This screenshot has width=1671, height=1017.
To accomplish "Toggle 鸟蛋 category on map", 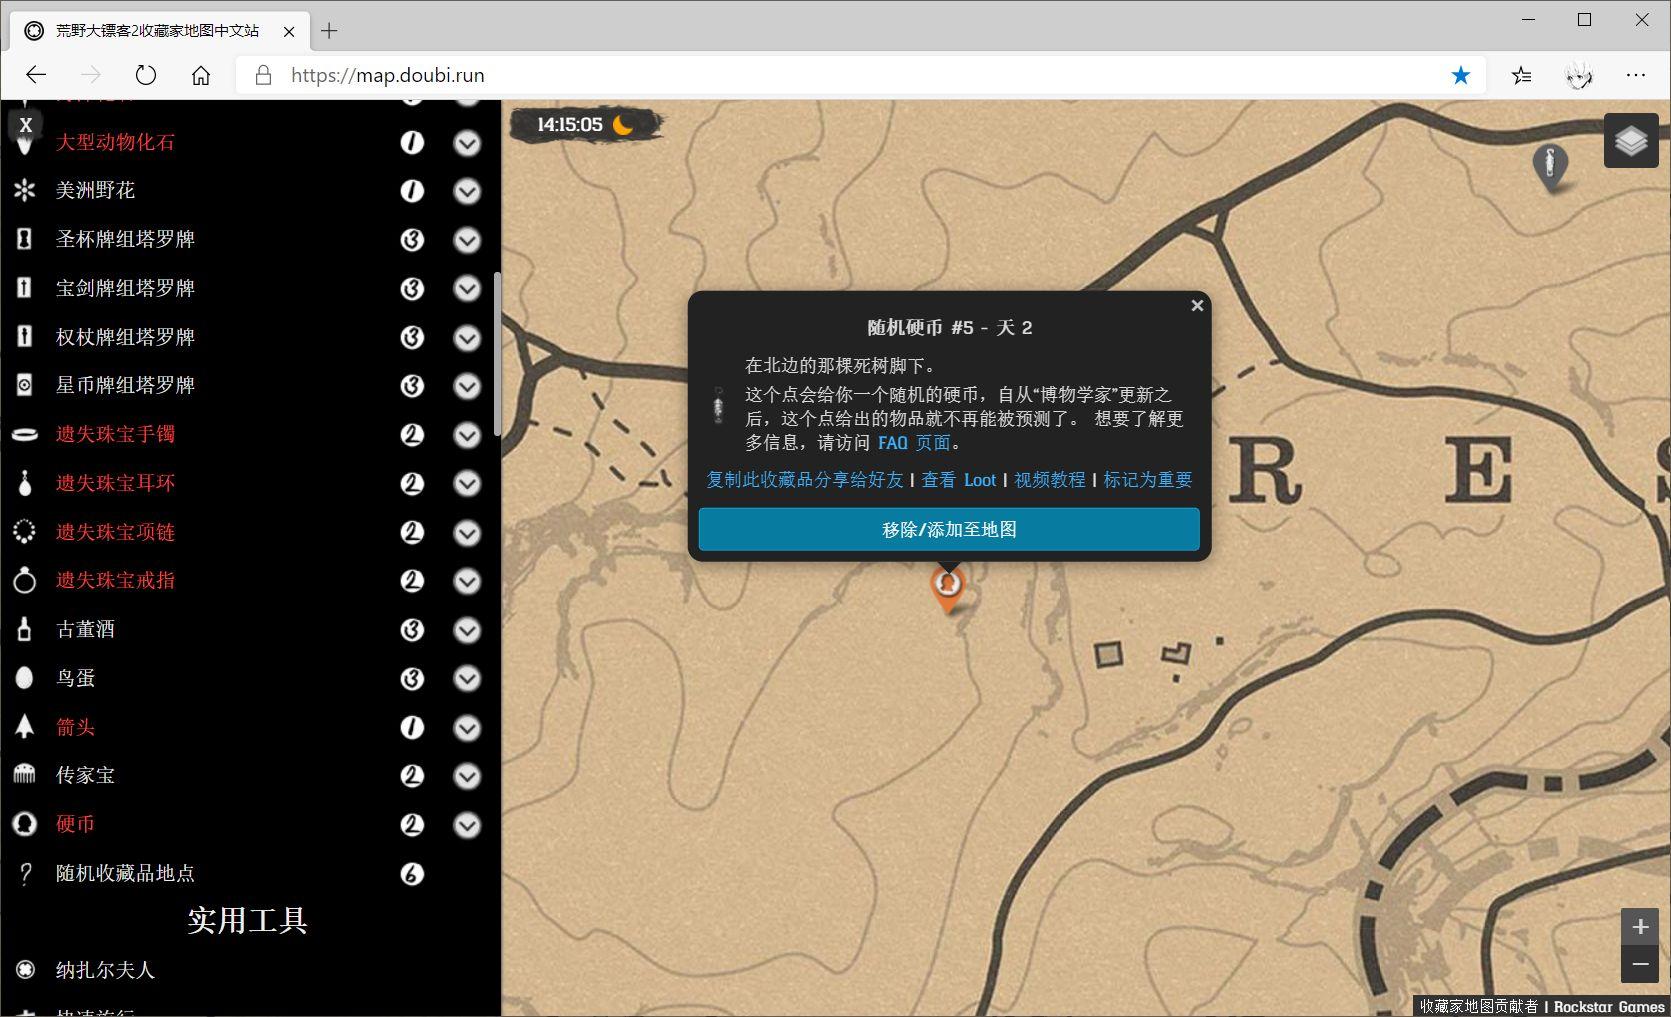I will pos(76,678).
